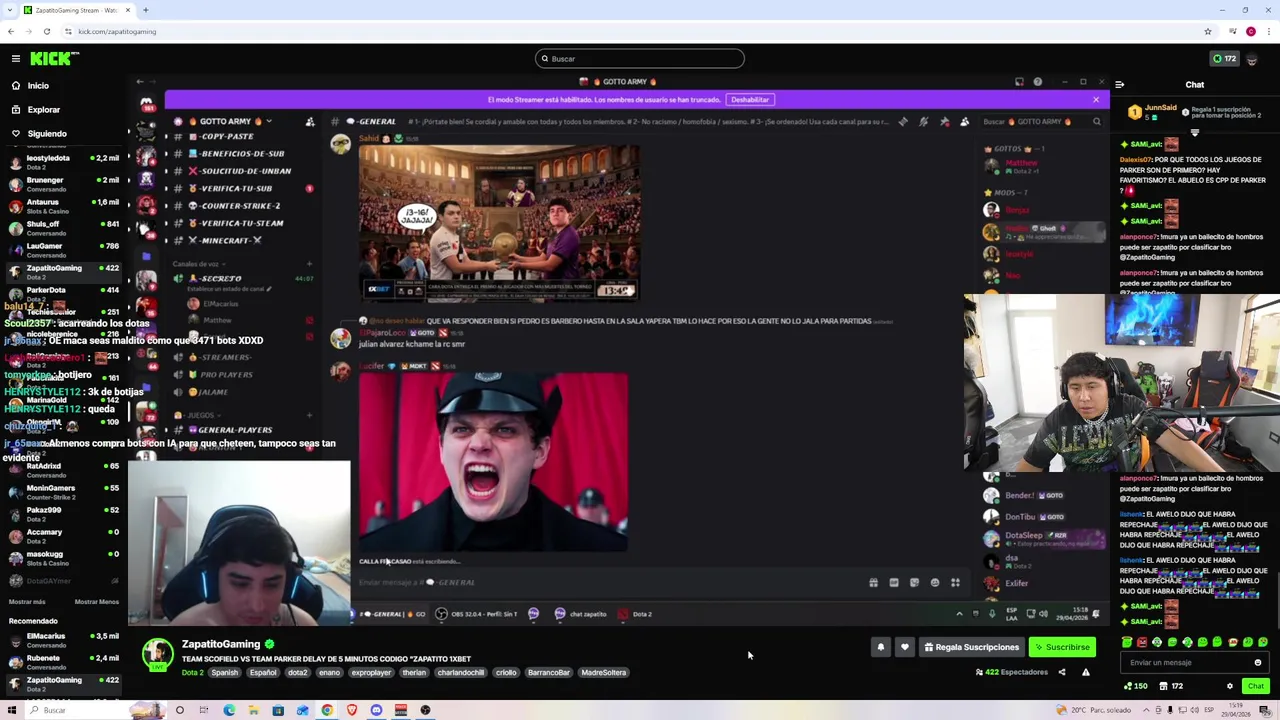Select the Español tag

263,673
